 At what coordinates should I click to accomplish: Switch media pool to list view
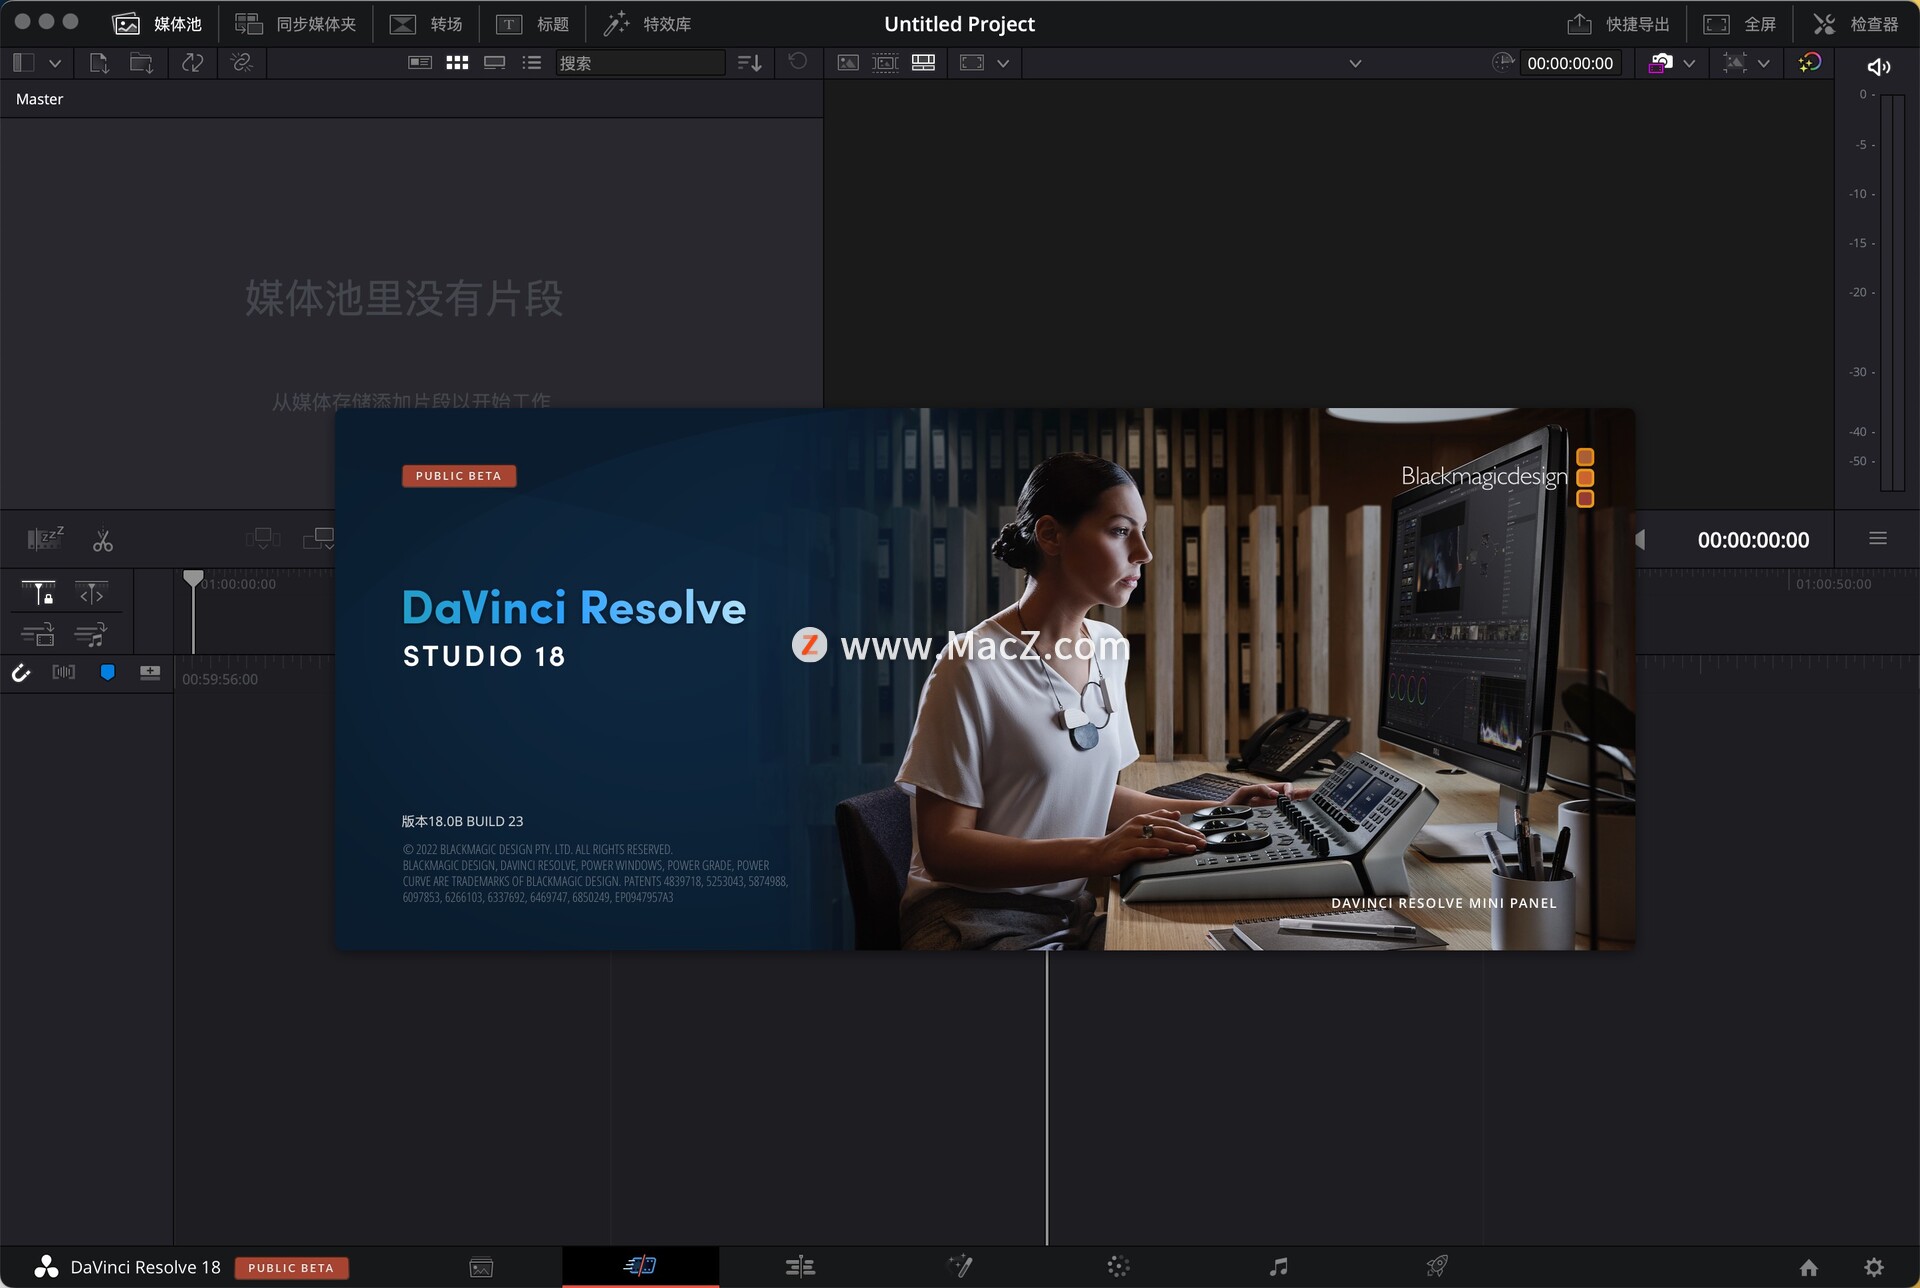531,63
